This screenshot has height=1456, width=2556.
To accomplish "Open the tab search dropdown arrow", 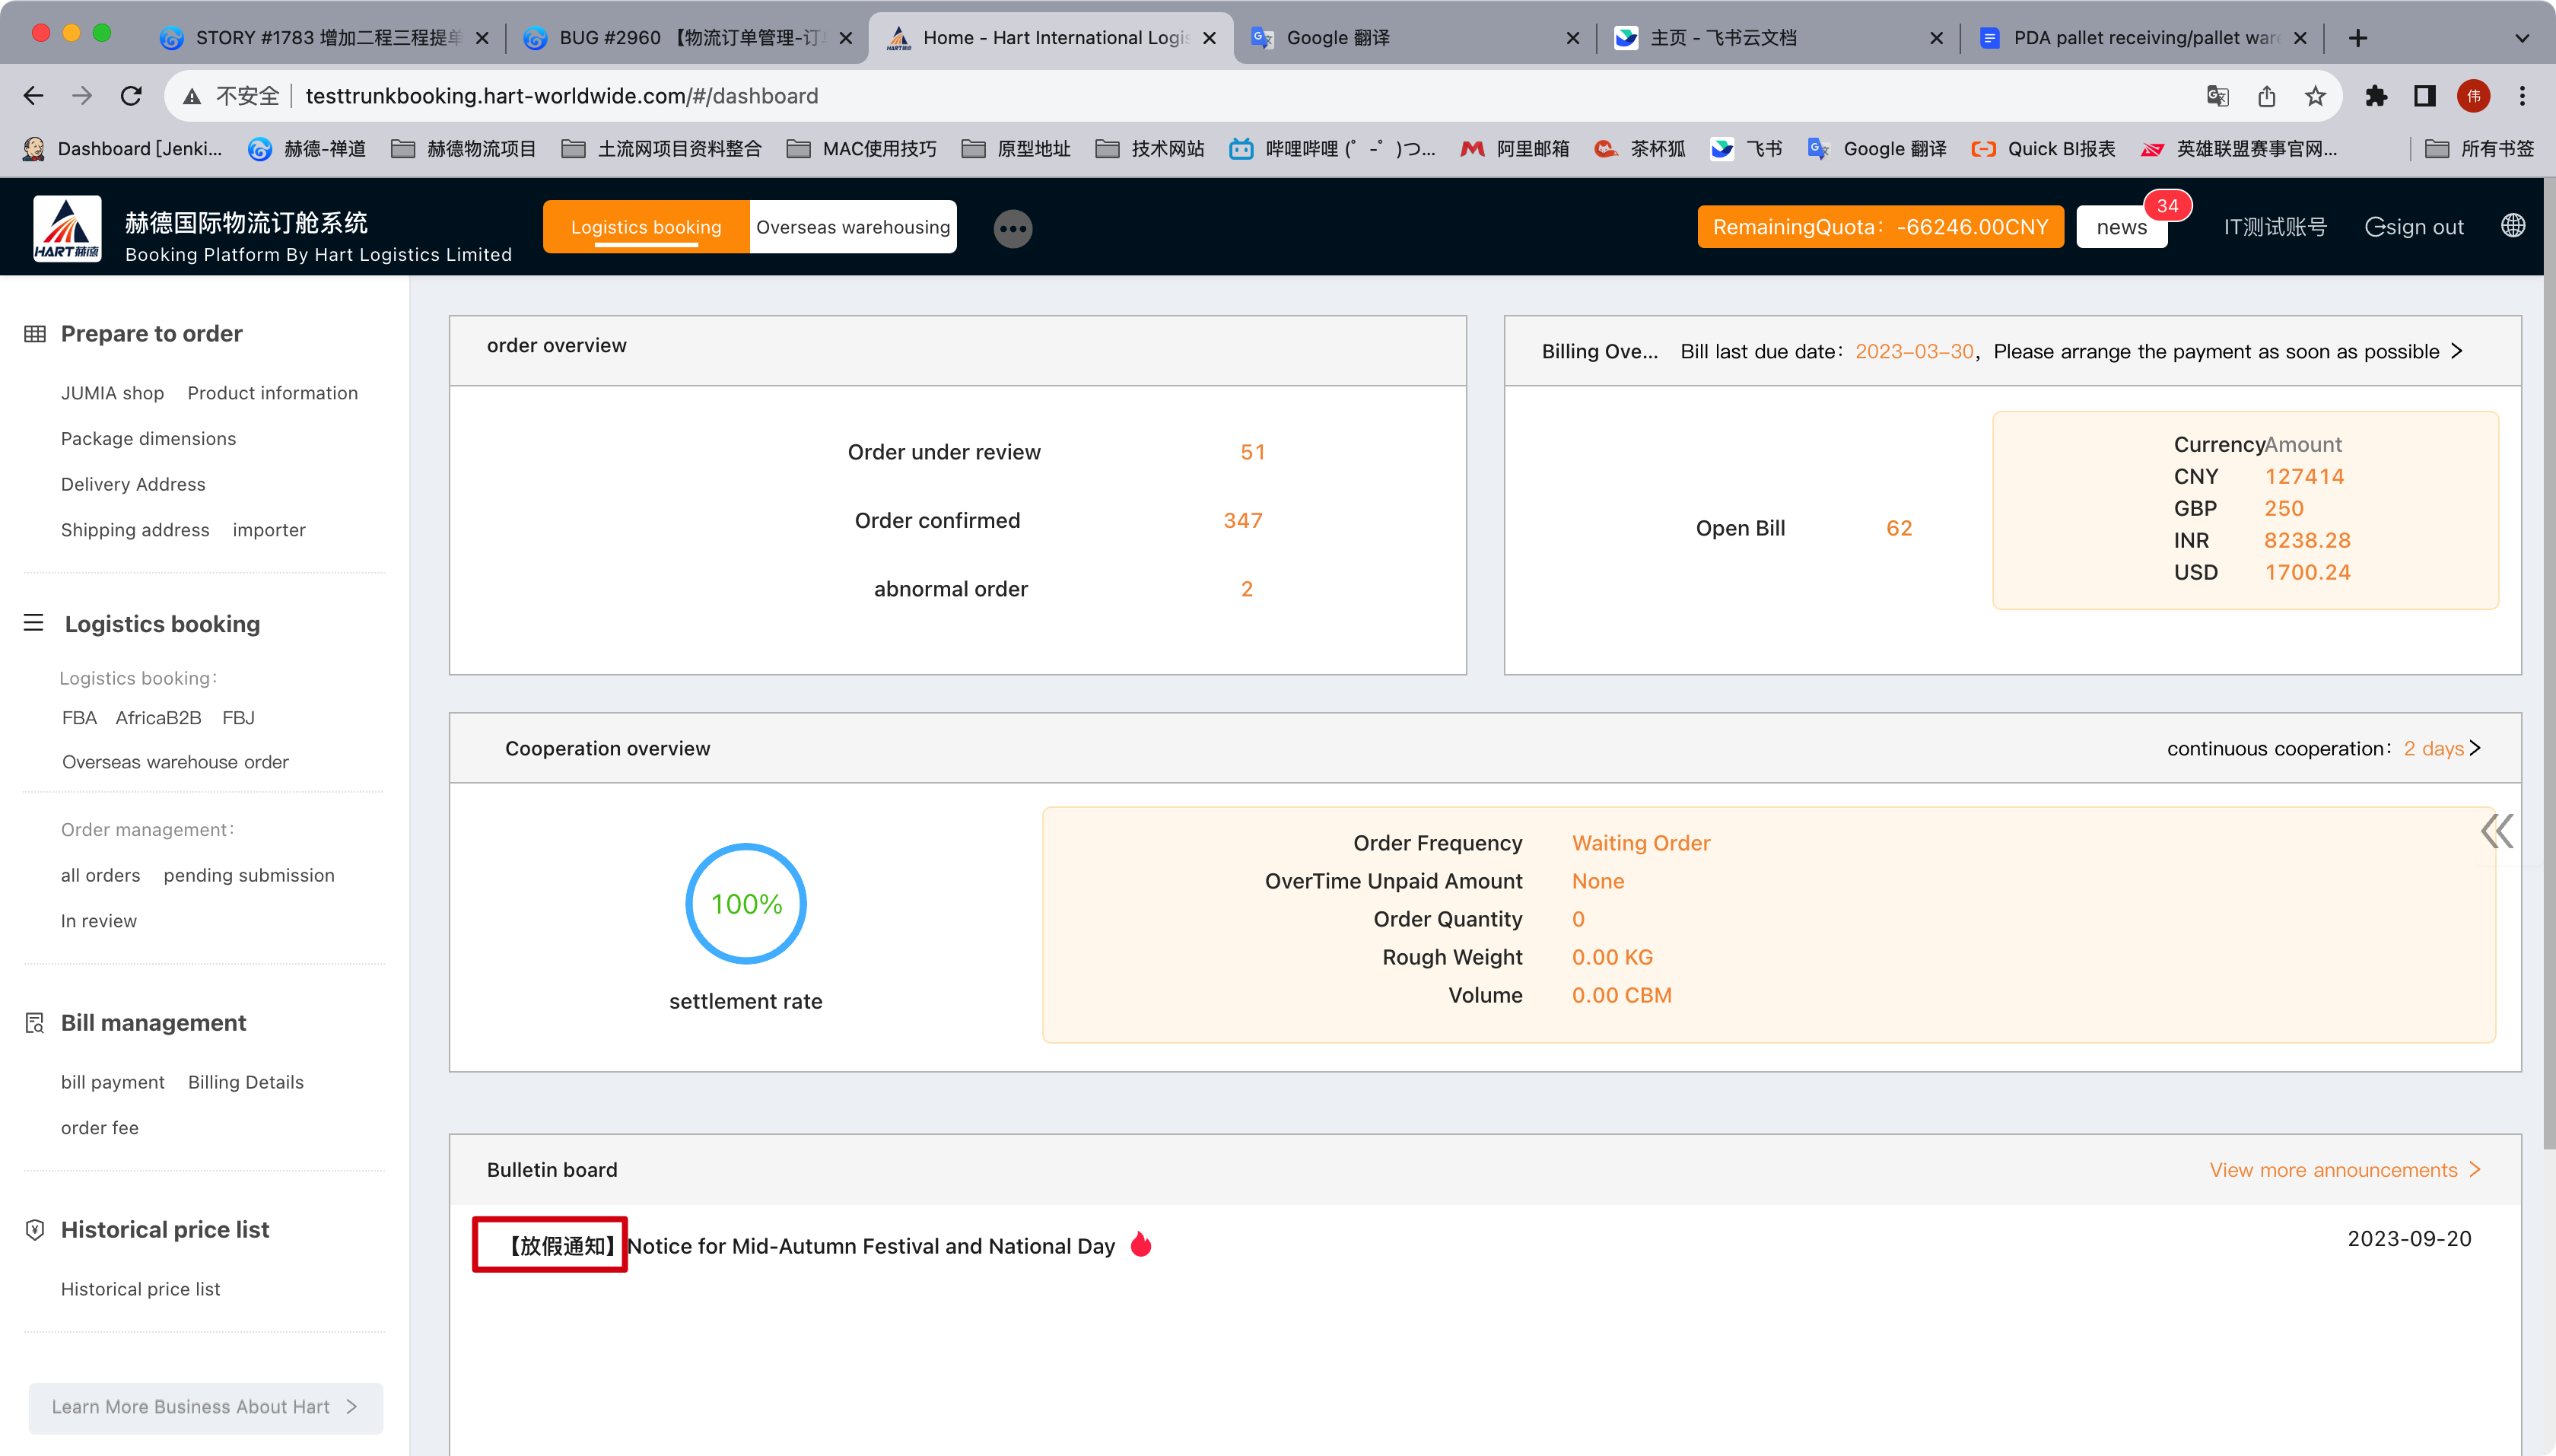I will pos(2521,38).
